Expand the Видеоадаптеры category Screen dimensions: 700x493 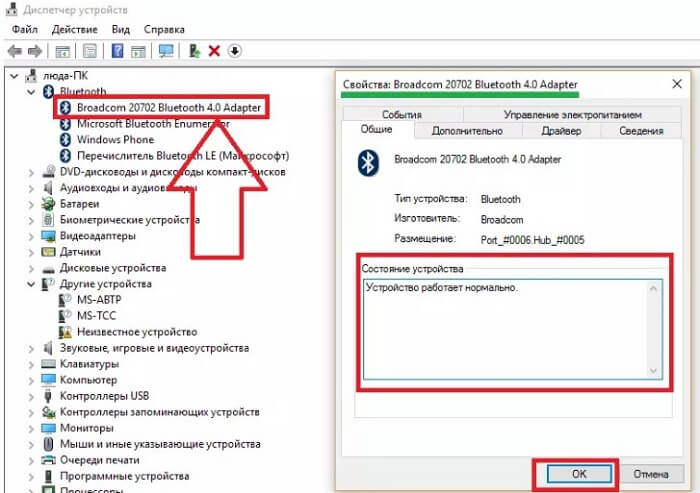[33, 236]
